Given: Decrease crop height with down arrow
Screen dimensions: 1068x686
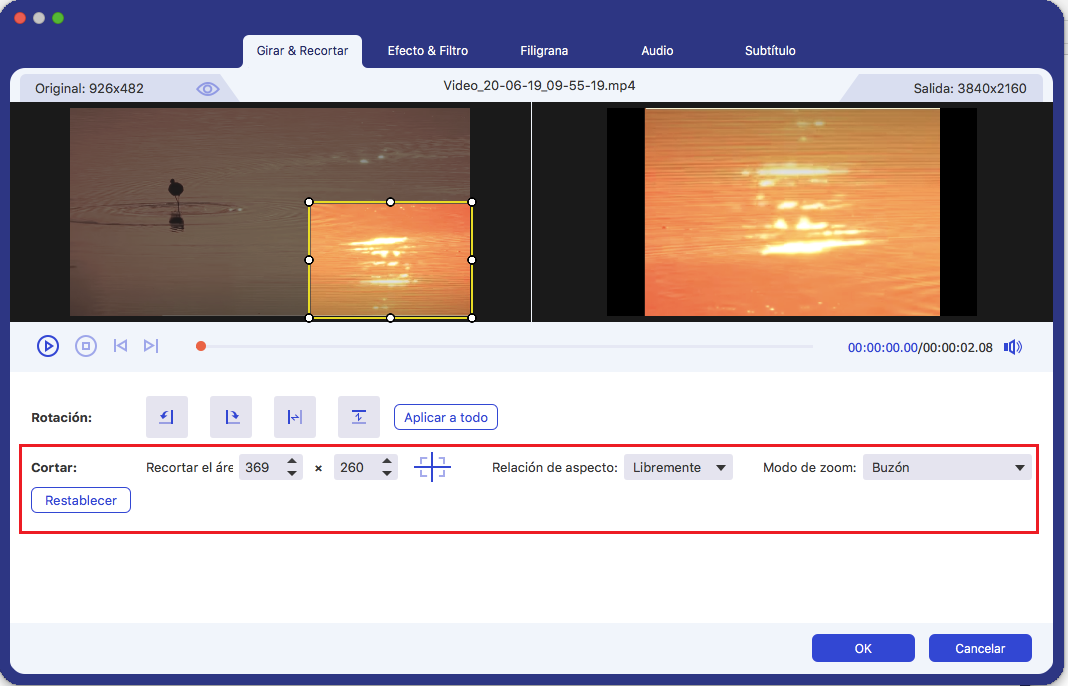Looking at the screenshot, I should tap(387, 473).
